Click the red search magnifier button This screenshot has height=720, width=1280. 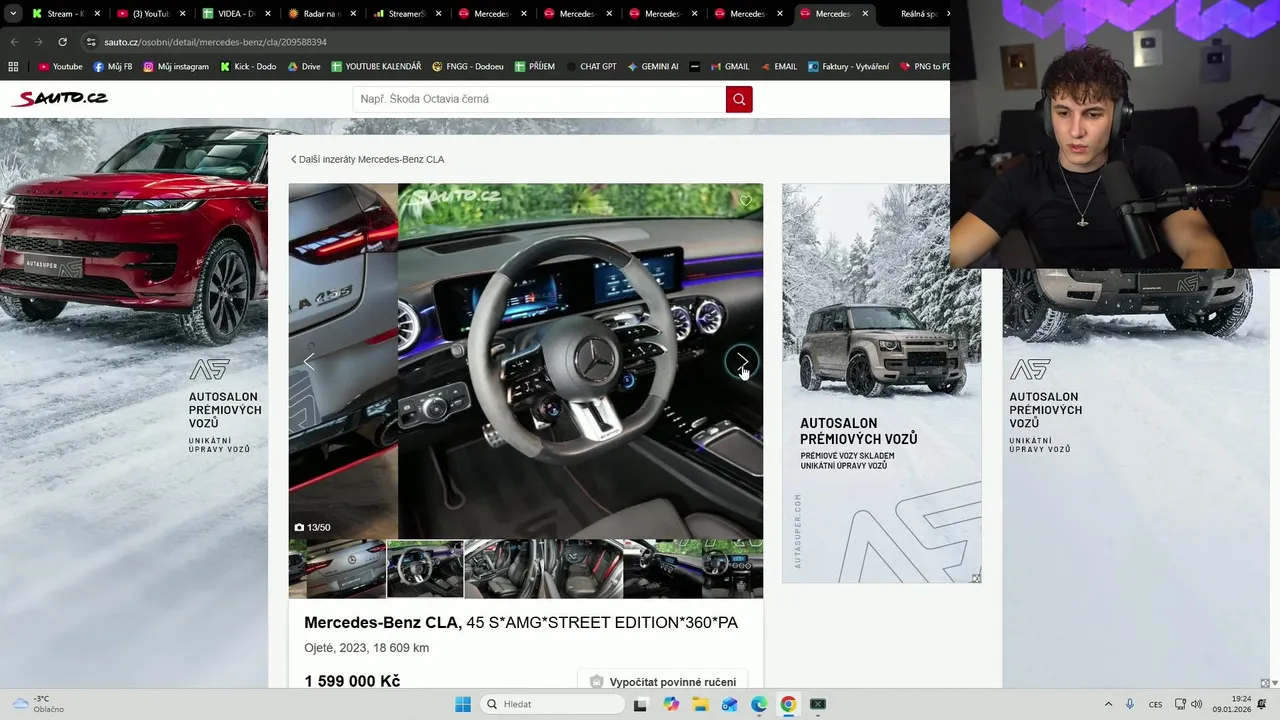pyautogui.click(x=739, y=99)
